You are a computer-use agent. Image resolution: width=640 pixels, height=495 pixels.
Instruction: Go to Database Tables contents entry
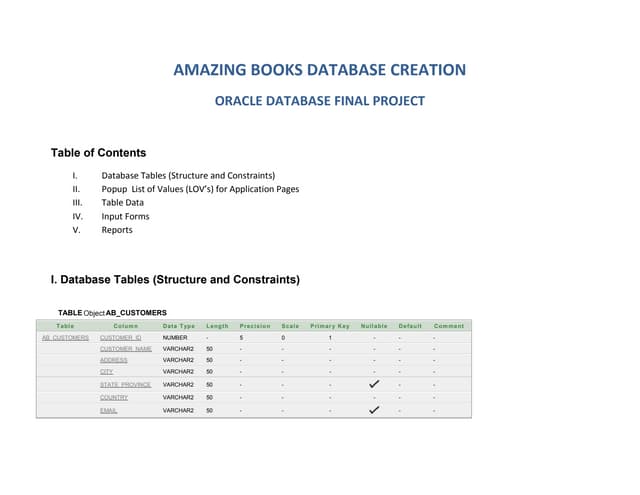click(x=188, y=176)
